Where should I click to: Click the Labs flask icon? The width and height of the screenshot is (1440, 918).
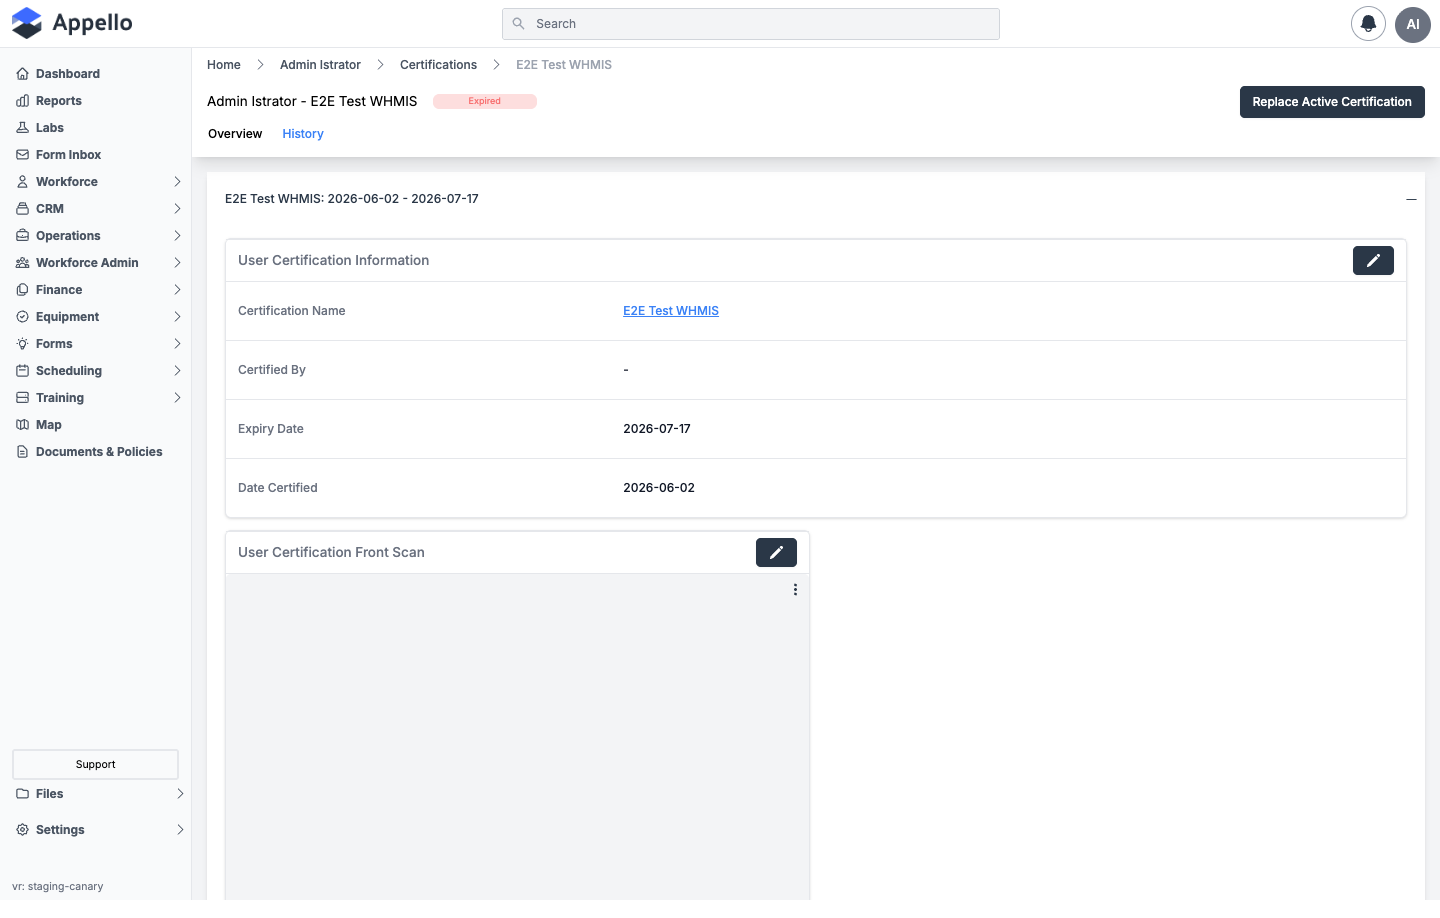point(22,128)
